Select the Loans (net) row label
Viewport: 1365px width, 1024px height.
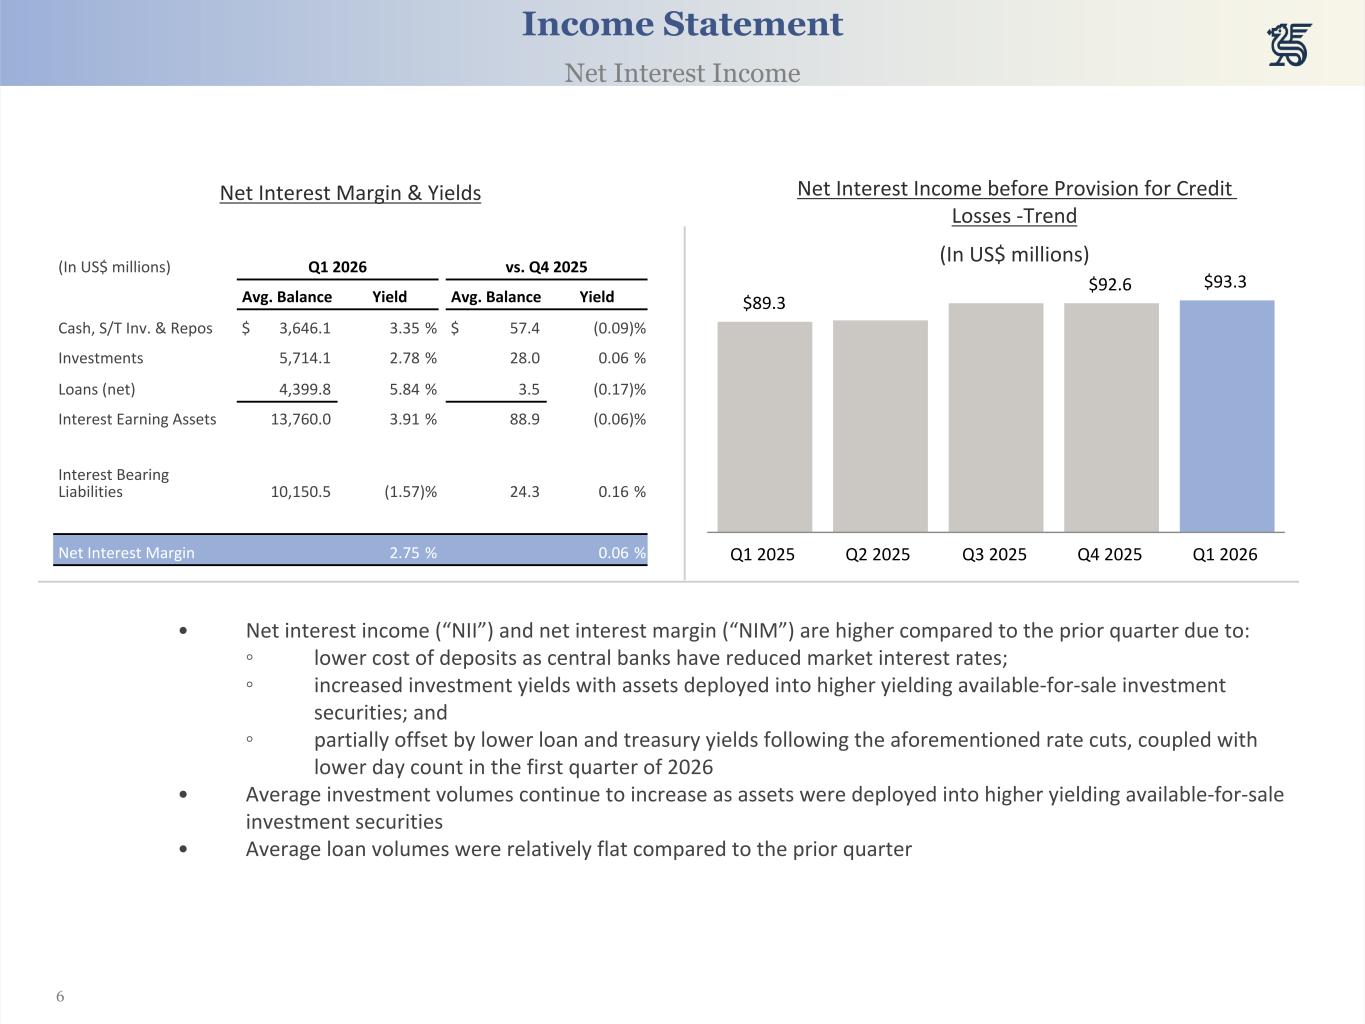coord(97,389)
